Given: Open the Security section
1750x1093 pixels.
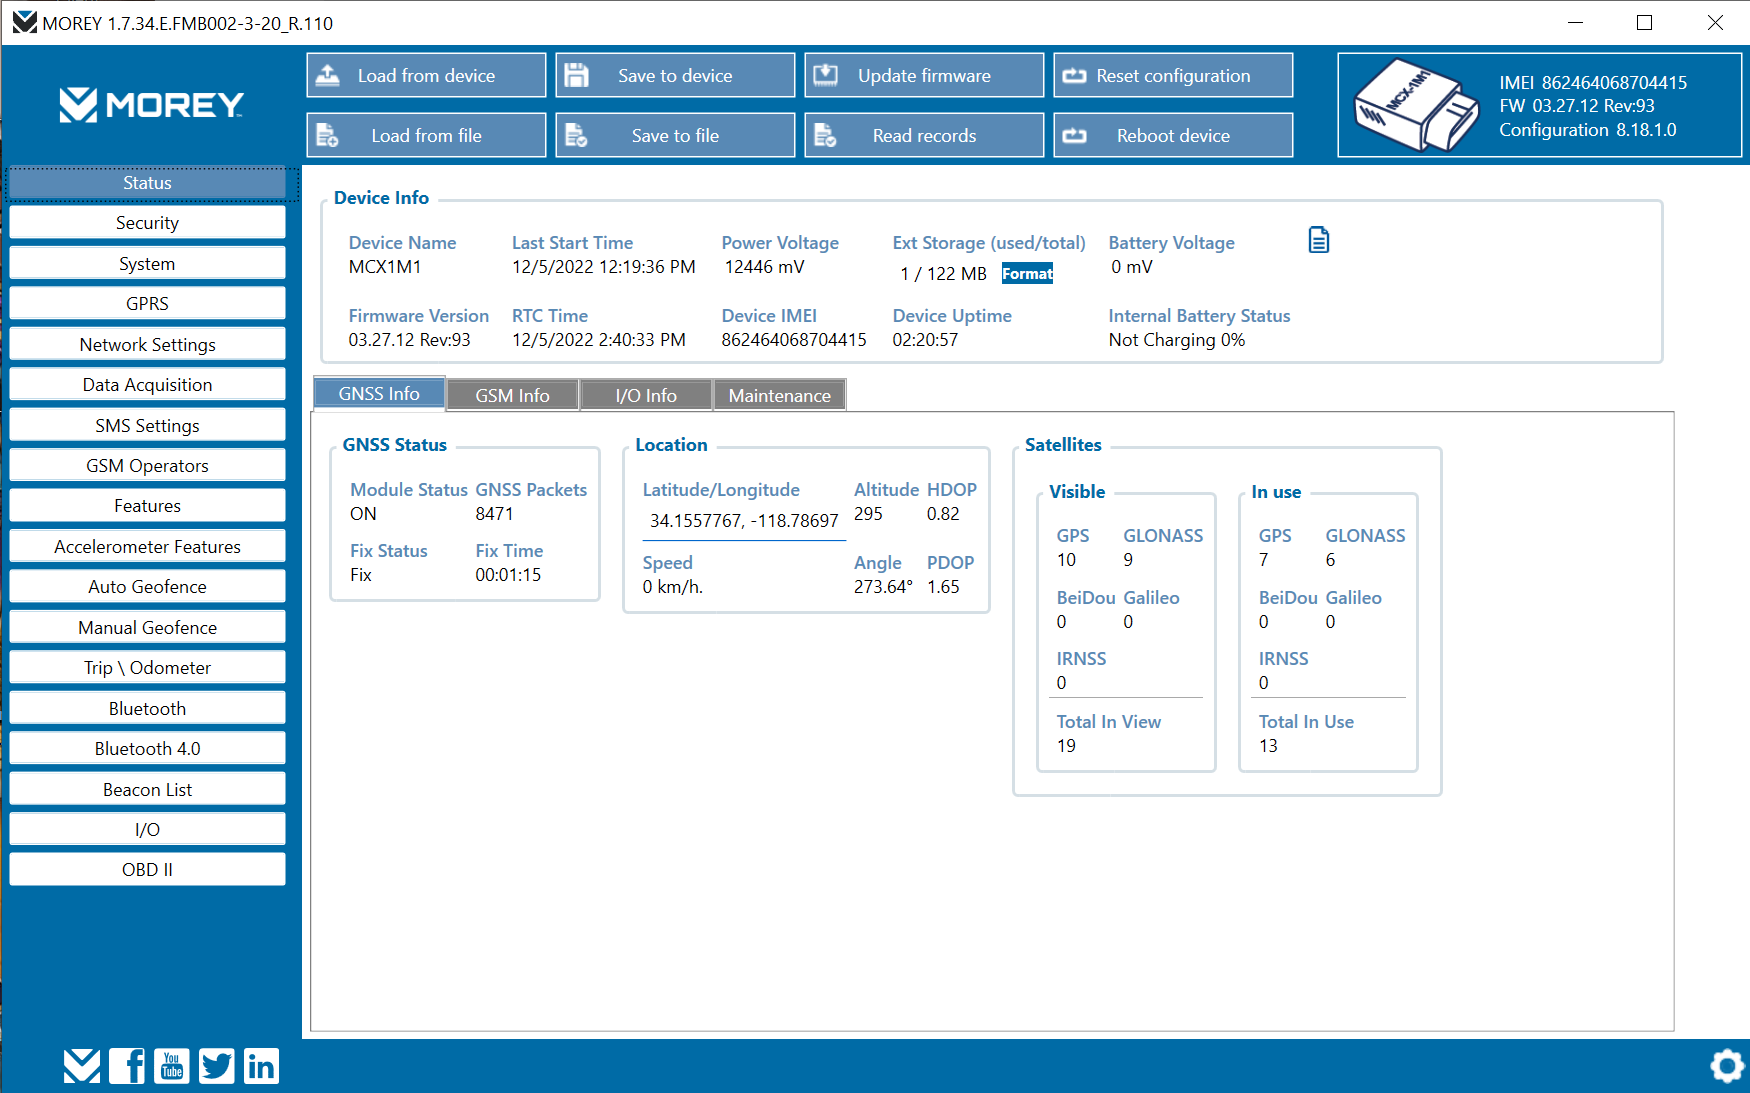Looking at the screenshot, I should click(147, 223).
